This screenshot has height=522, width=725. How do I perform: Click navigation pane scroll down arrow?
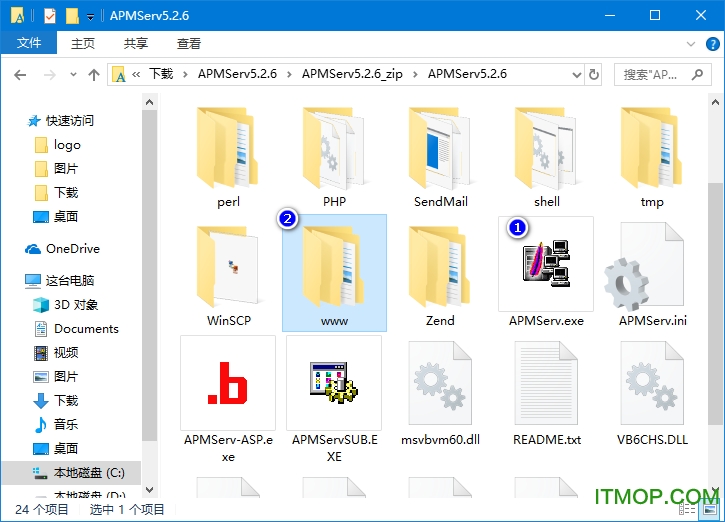(149, 490)
